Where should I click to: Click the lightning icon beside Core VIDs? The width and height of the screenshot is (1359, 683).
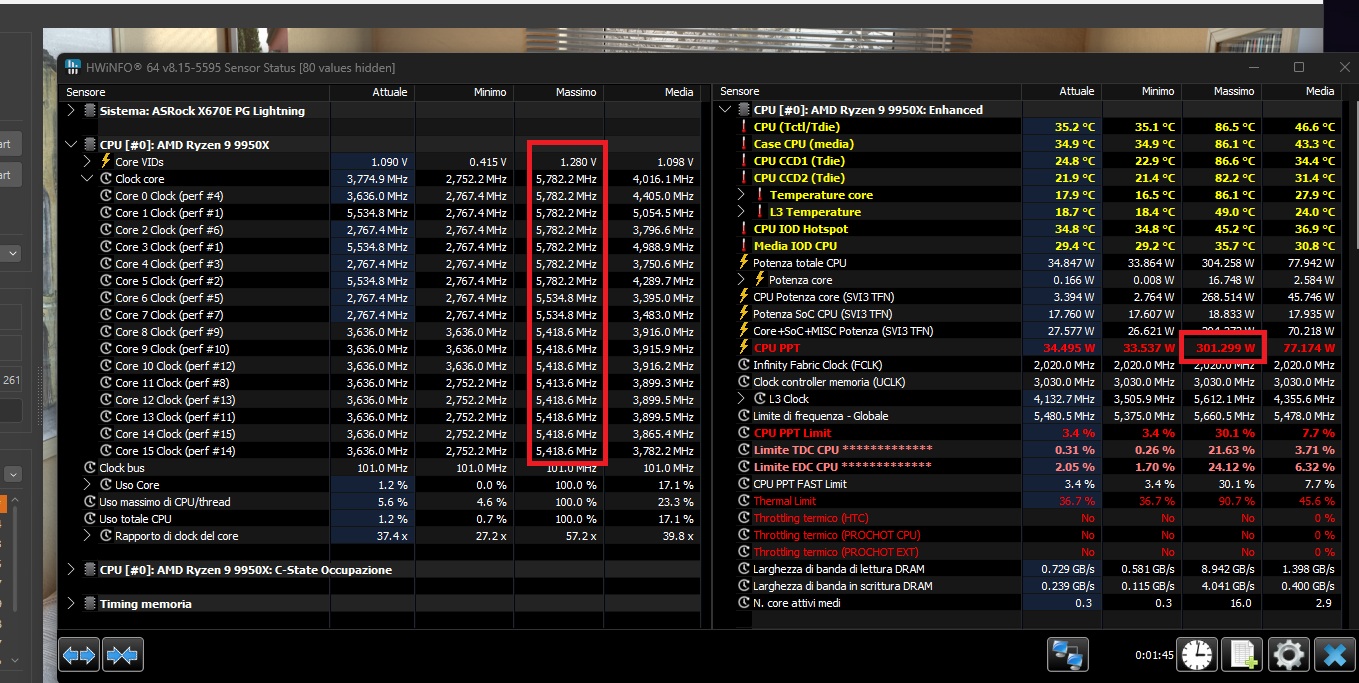(x=105, y=161)
